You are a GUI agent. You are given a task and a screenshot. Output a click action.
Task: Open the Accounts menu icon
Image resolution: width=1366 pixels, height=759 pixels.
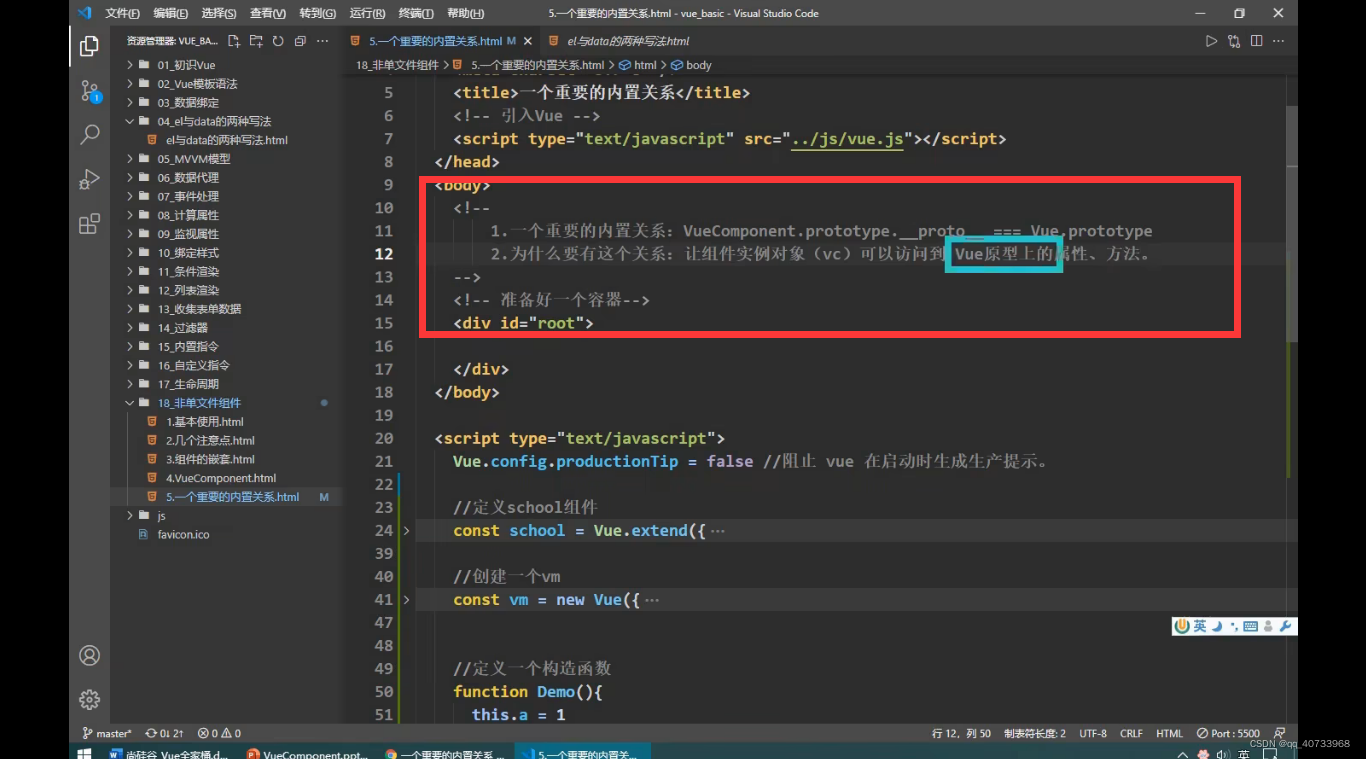[89, 656]
